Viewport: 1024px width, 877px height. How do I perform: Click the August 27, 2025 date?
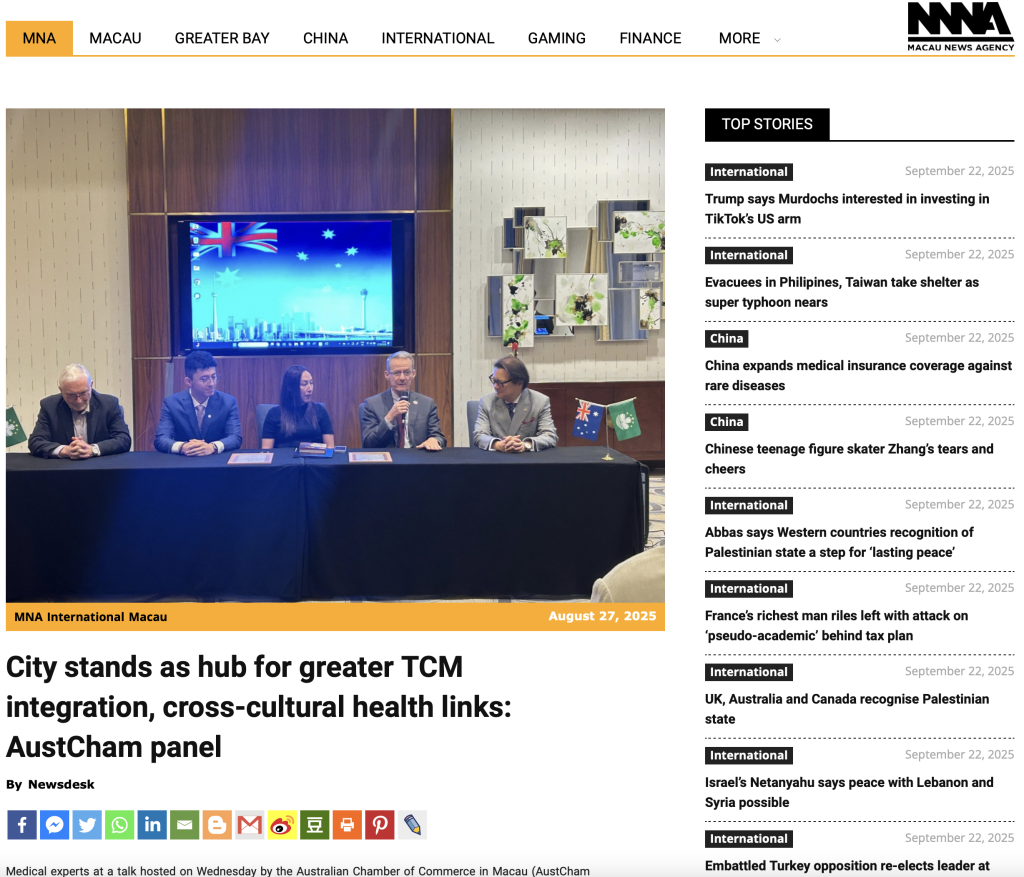click(x=602, y=616)
